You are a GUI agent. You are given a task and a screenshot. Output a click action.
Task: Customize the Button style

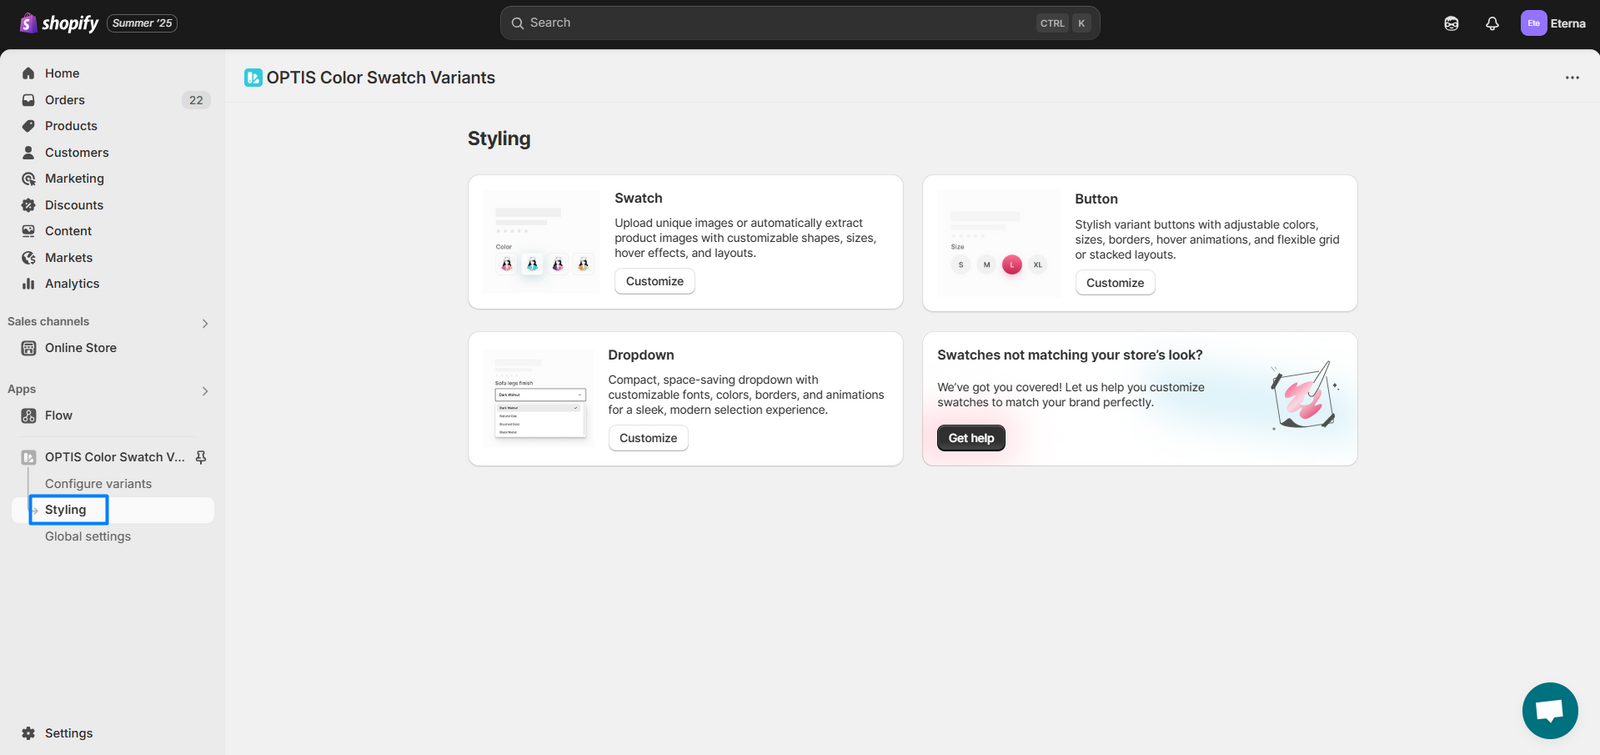pos(1115,283)
